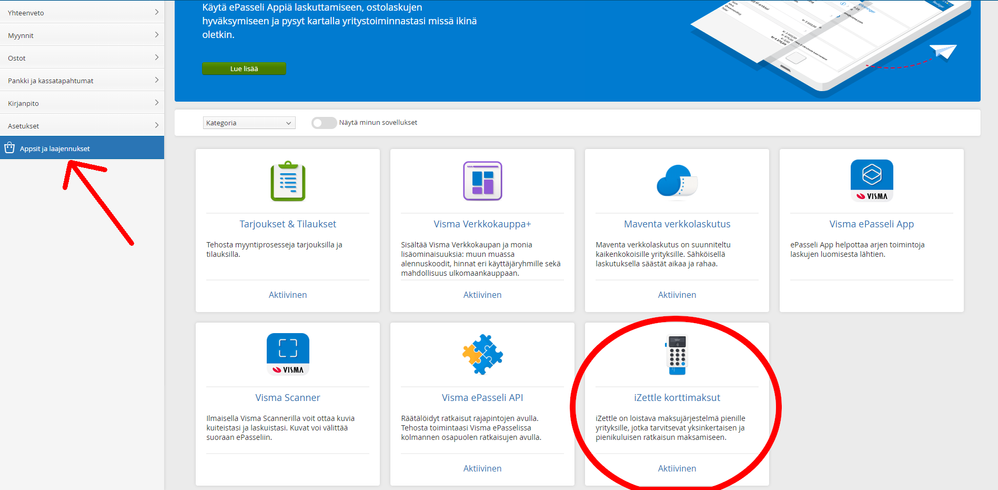The width and height of the screenshot is (998, 490).
Task: Expand the Ostot chevron in the sidebar
Action: (x=157, y=58)
